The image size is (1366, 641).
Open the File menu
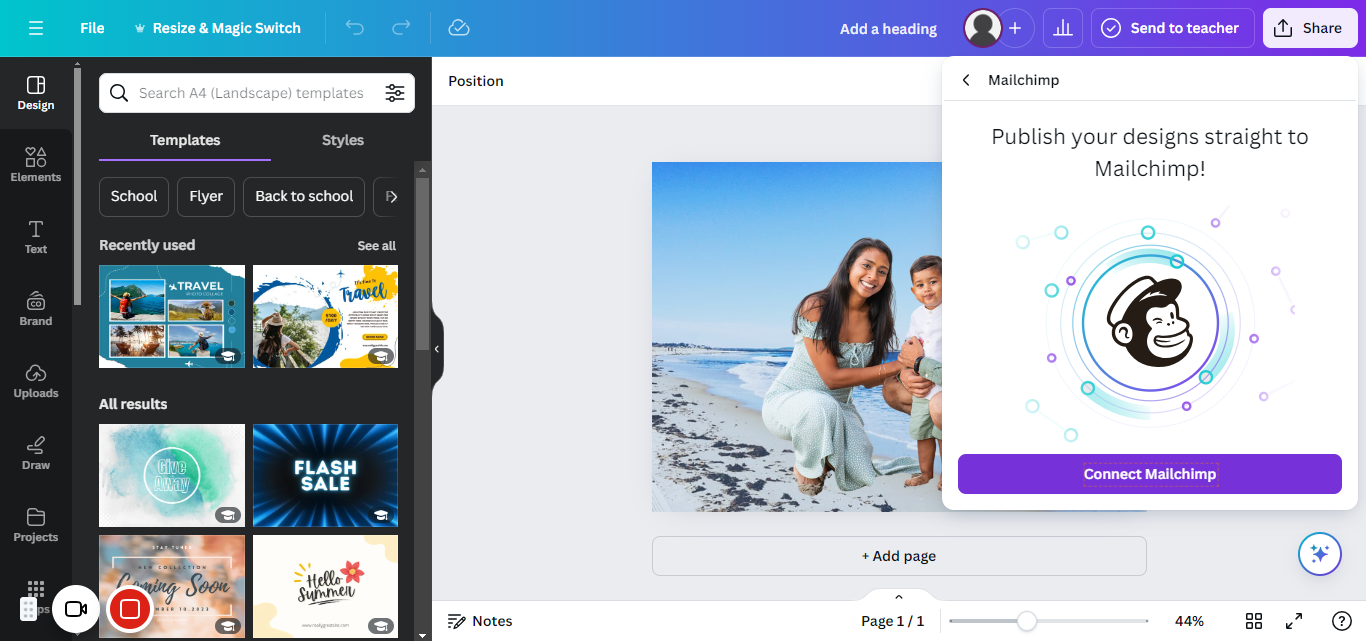(x=92, y=28)
